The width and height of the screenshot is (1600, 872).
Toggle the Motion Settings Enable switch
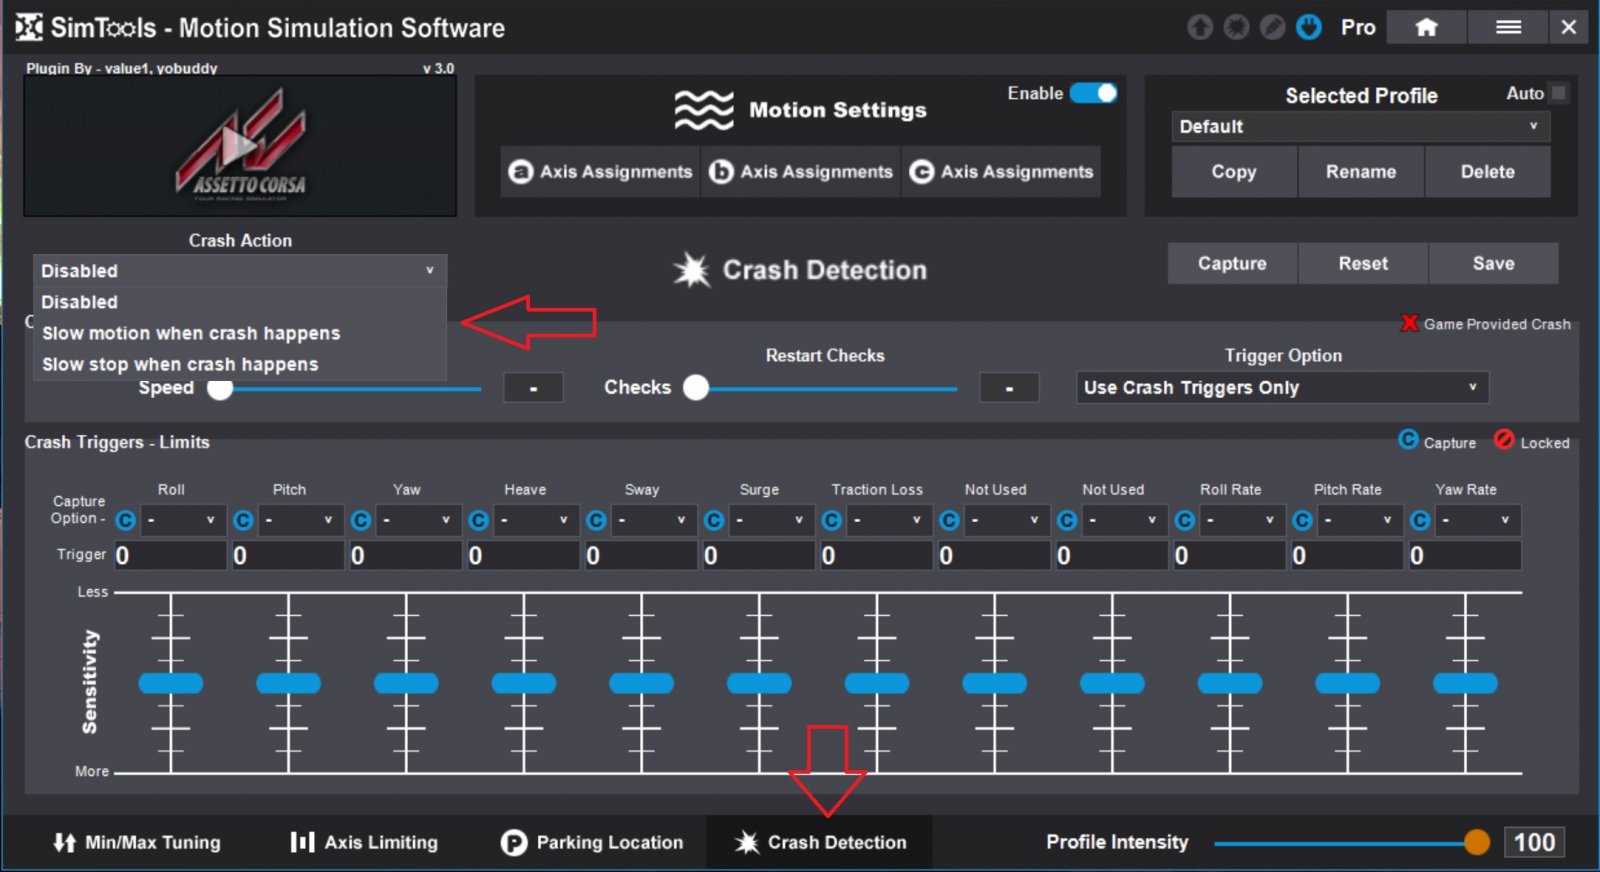click(x=1093, y=93)
